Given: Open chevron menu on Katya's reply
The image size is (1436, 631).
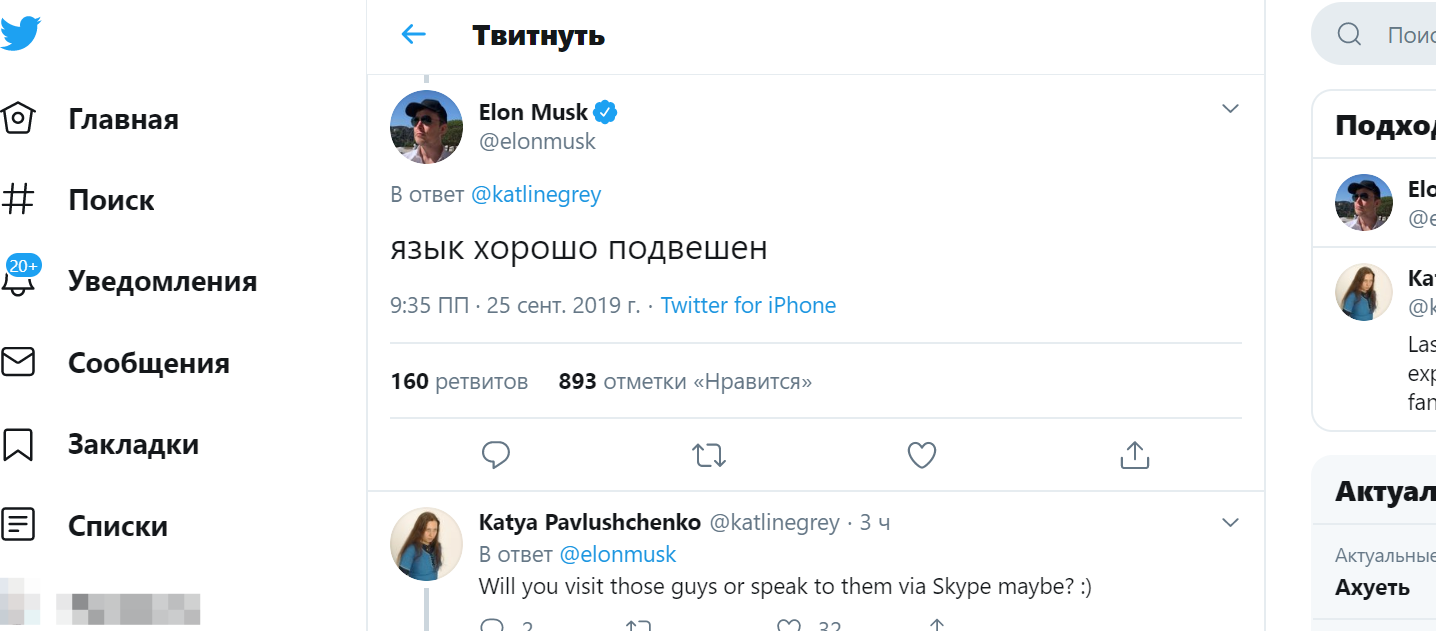Looking at the screenshot, I should (x=1230, y=522).
